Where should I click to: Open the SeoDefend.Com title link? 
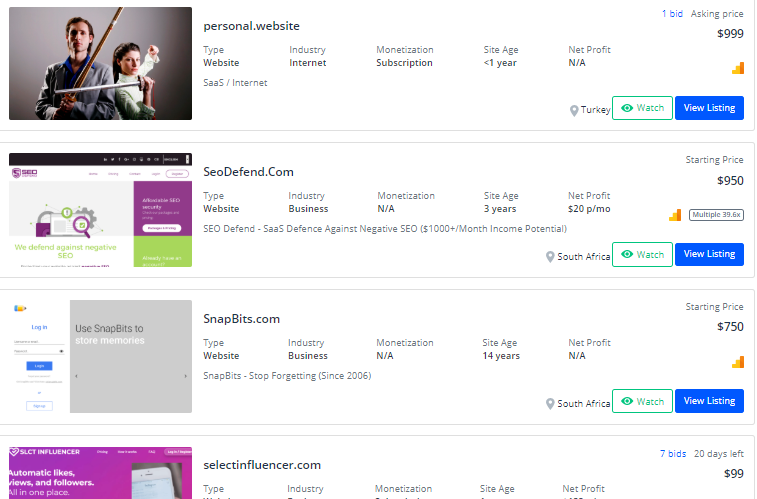[248, 172]
